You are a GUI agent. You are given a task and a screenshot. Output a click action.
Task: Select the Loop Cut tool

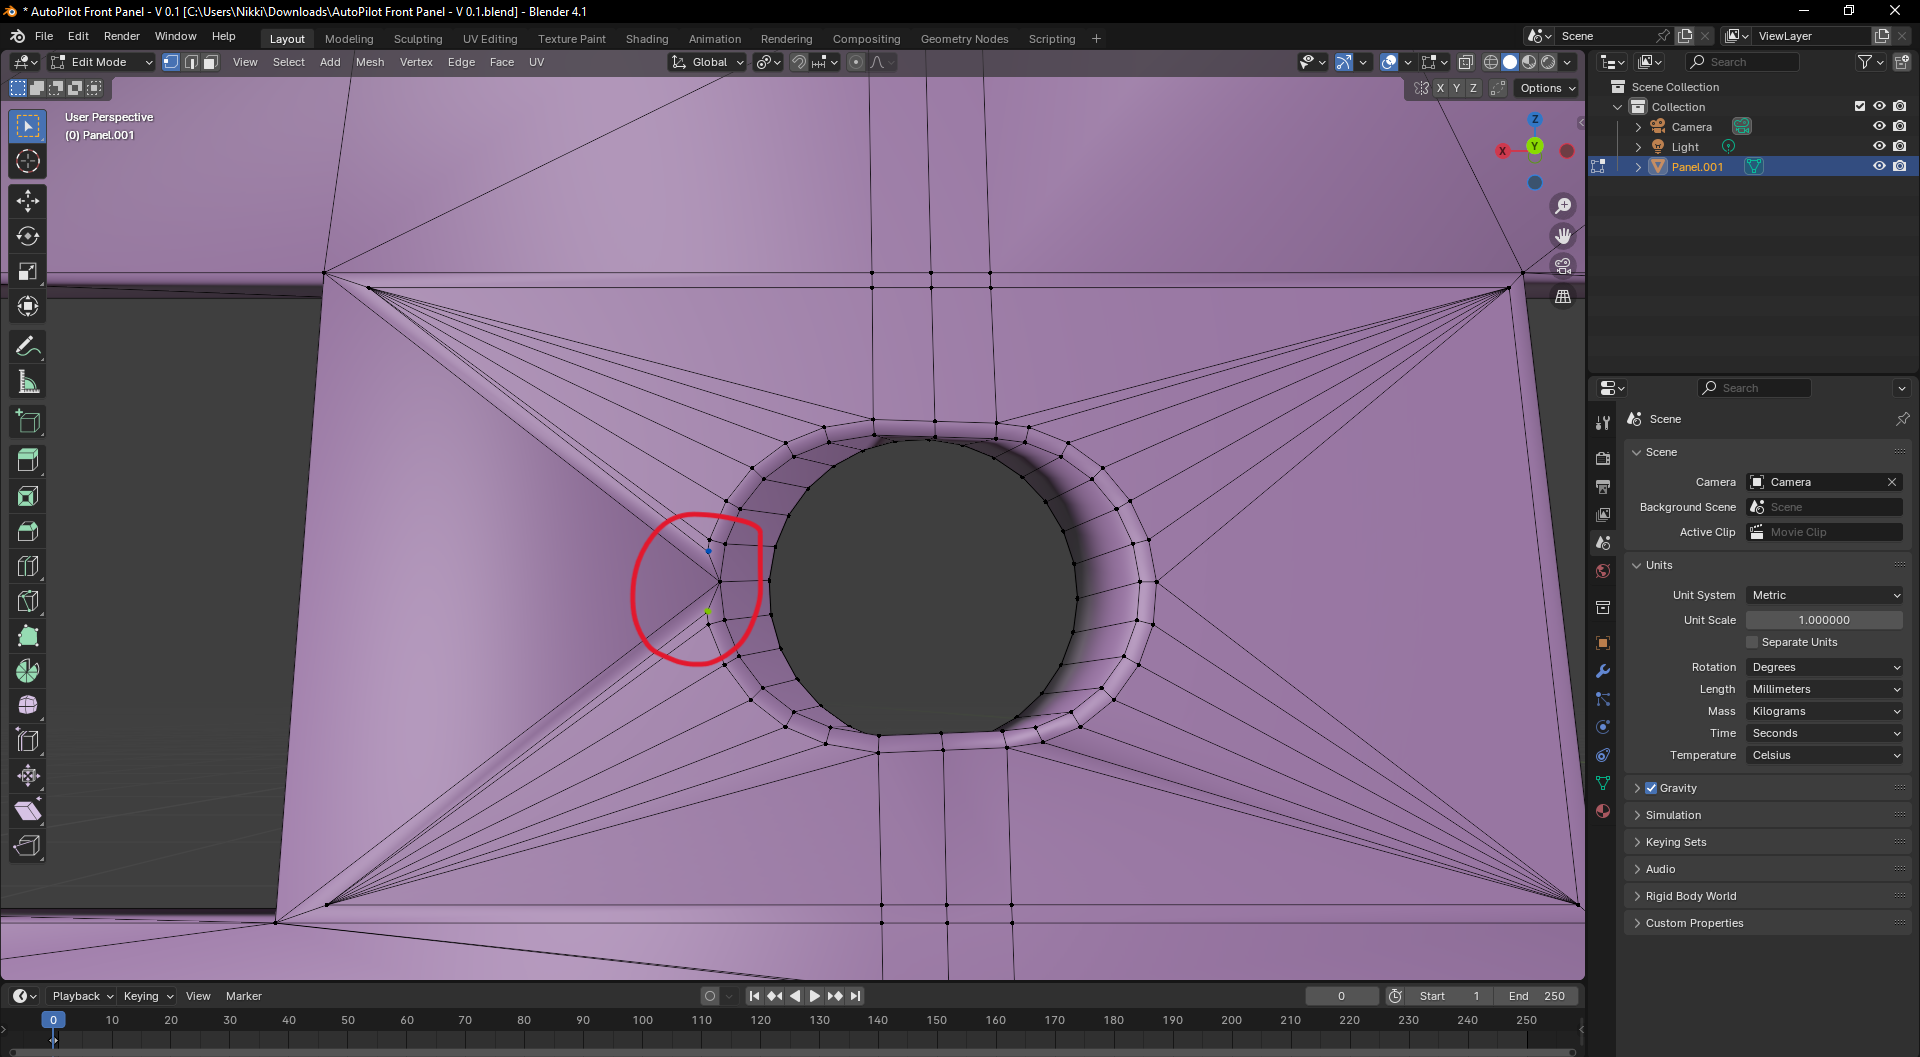(28, 566)
